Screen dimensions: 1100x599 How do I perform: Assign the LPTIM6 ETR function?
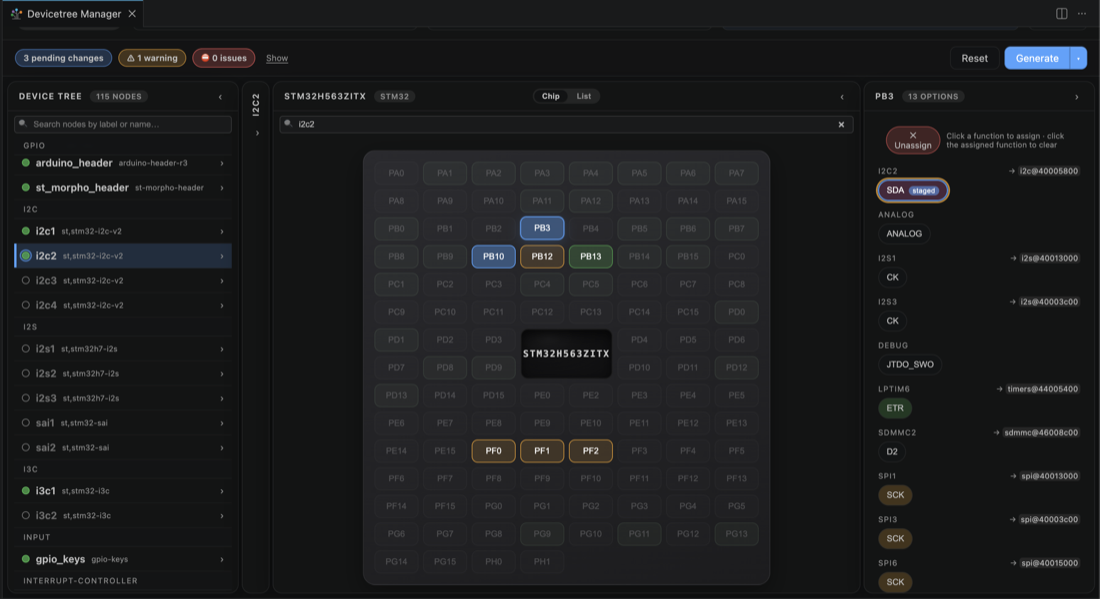click(x=894, y=408)
